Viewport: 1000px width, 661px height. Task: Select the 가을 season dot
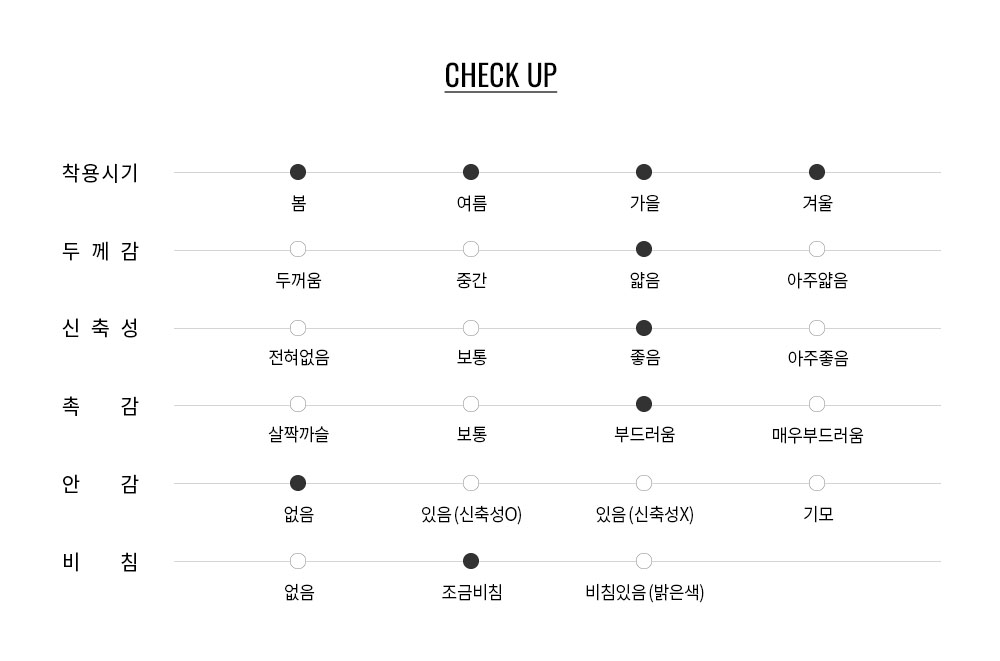click(x=644, y=172)
